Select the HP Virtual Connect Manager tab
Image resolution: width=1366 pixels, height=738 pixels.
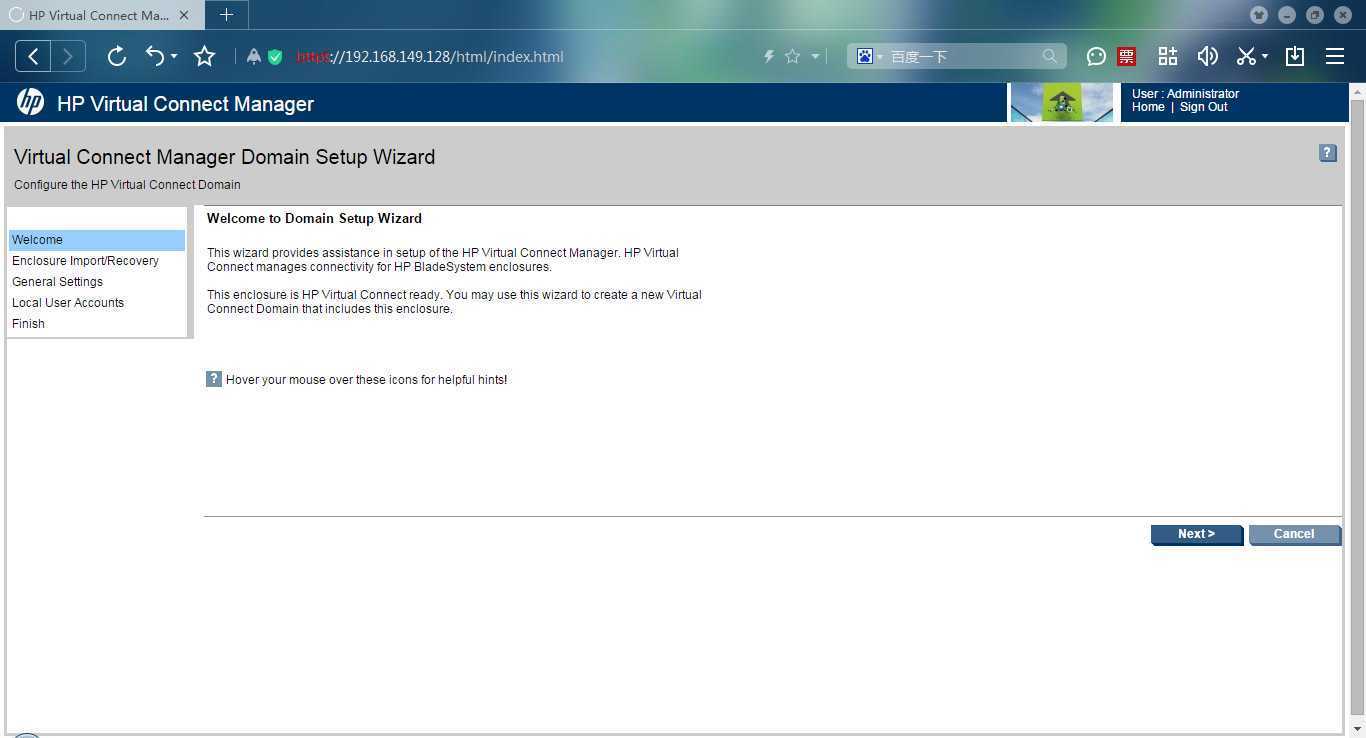pos(100,15)
